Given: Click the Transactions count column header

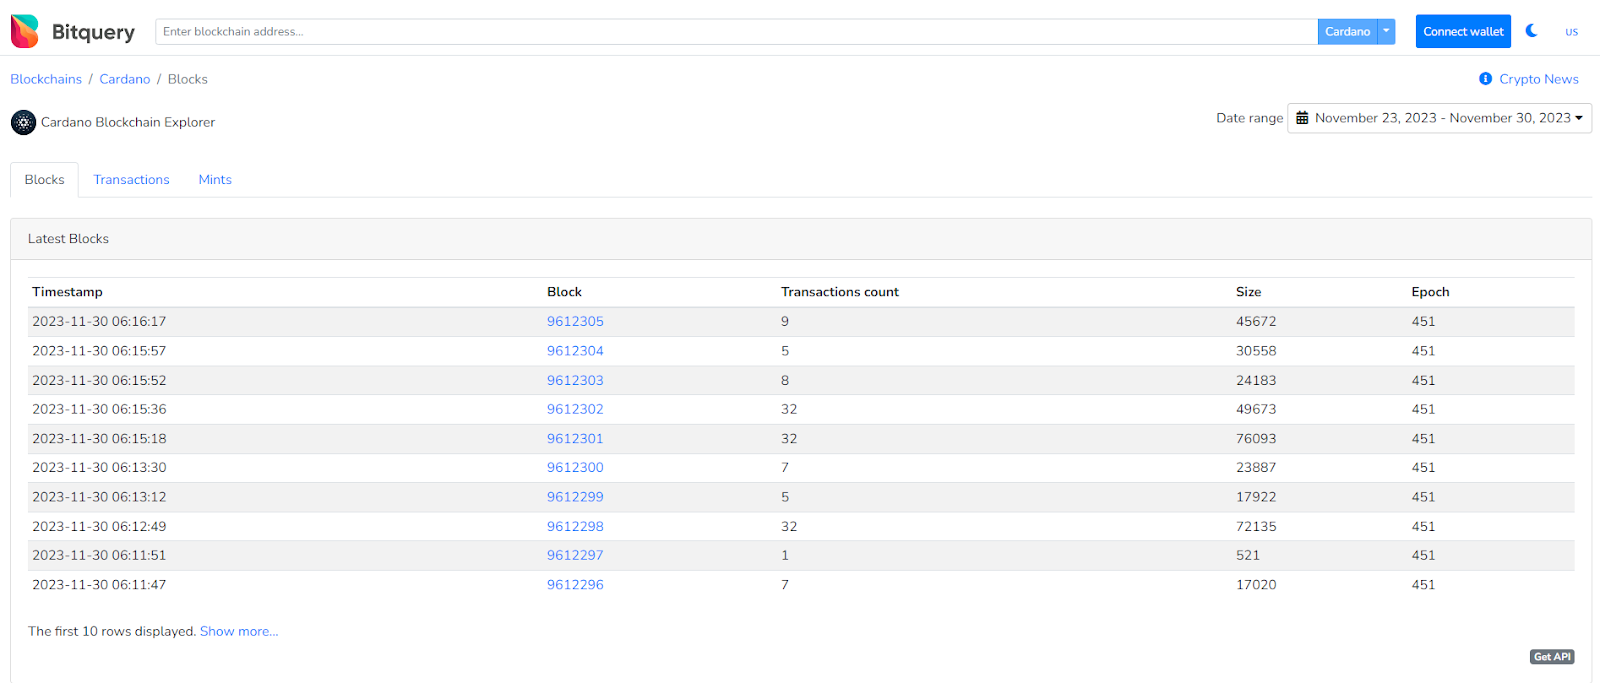Looking at the screenshot, I should point(840,292).
